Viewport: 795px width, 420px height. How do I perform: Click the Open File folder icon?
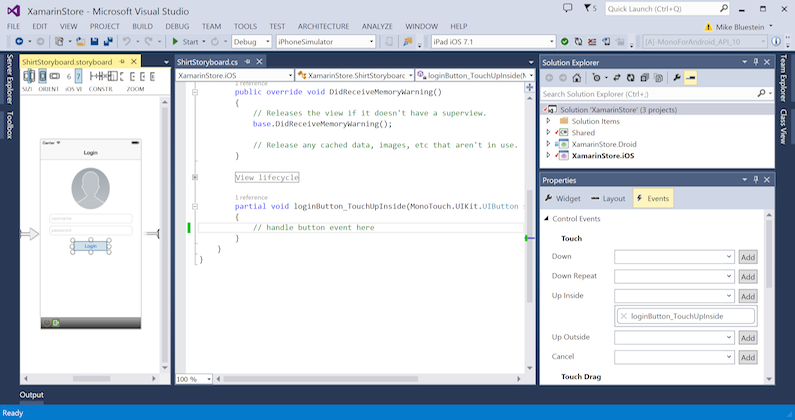point(81,42)
